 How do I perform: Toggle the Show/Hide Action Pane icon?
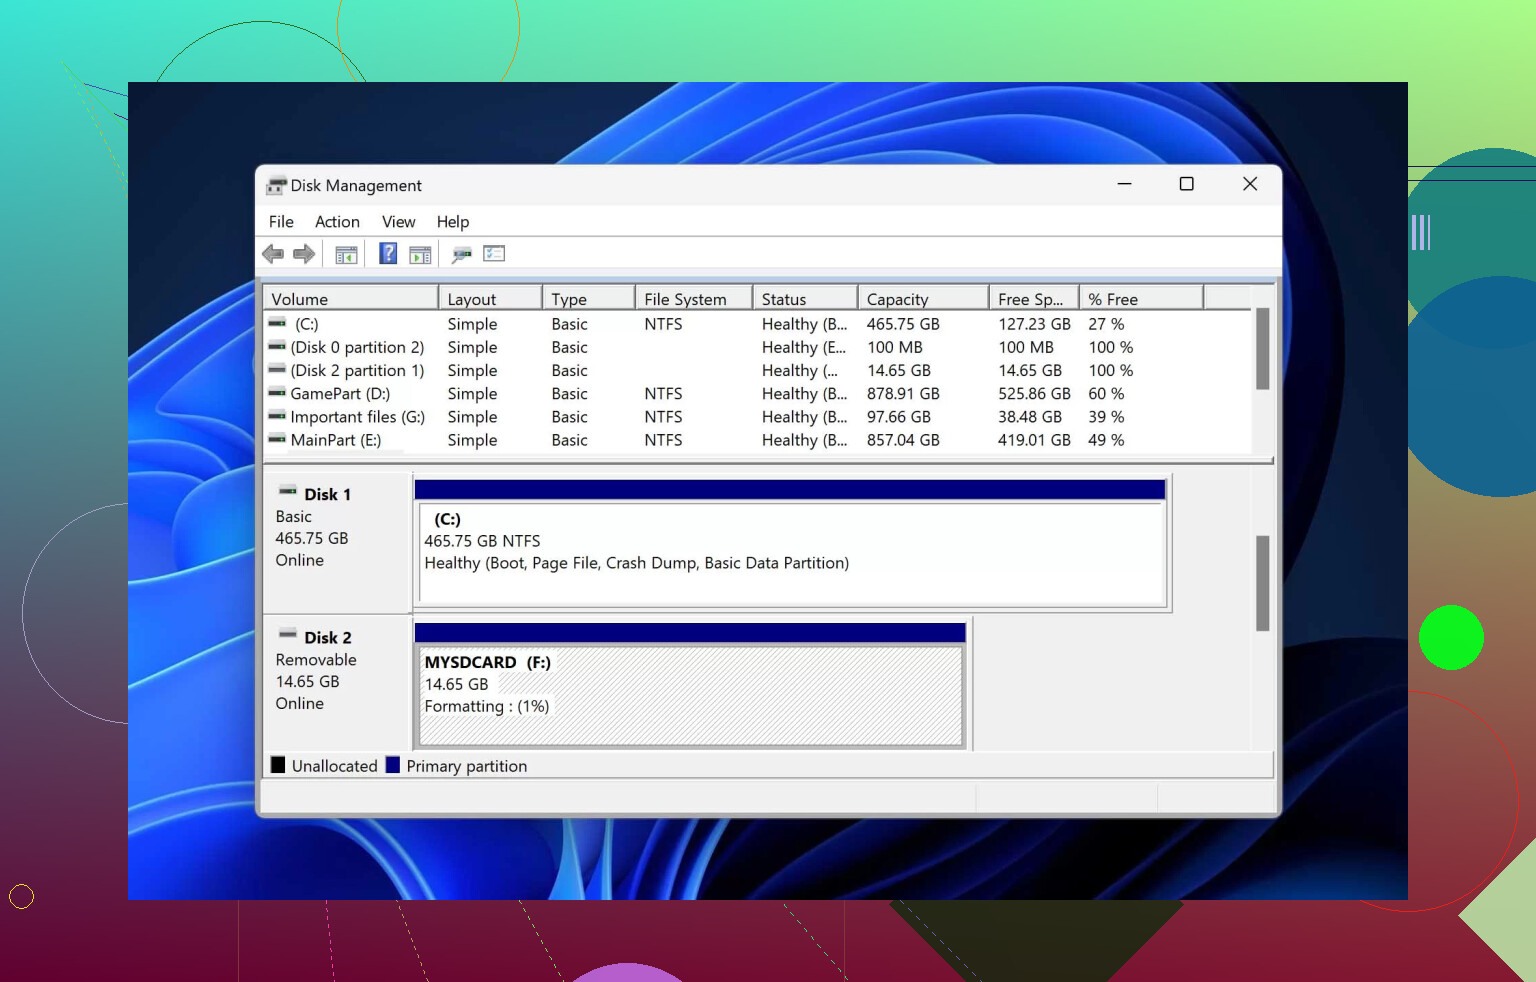point(420,255)
